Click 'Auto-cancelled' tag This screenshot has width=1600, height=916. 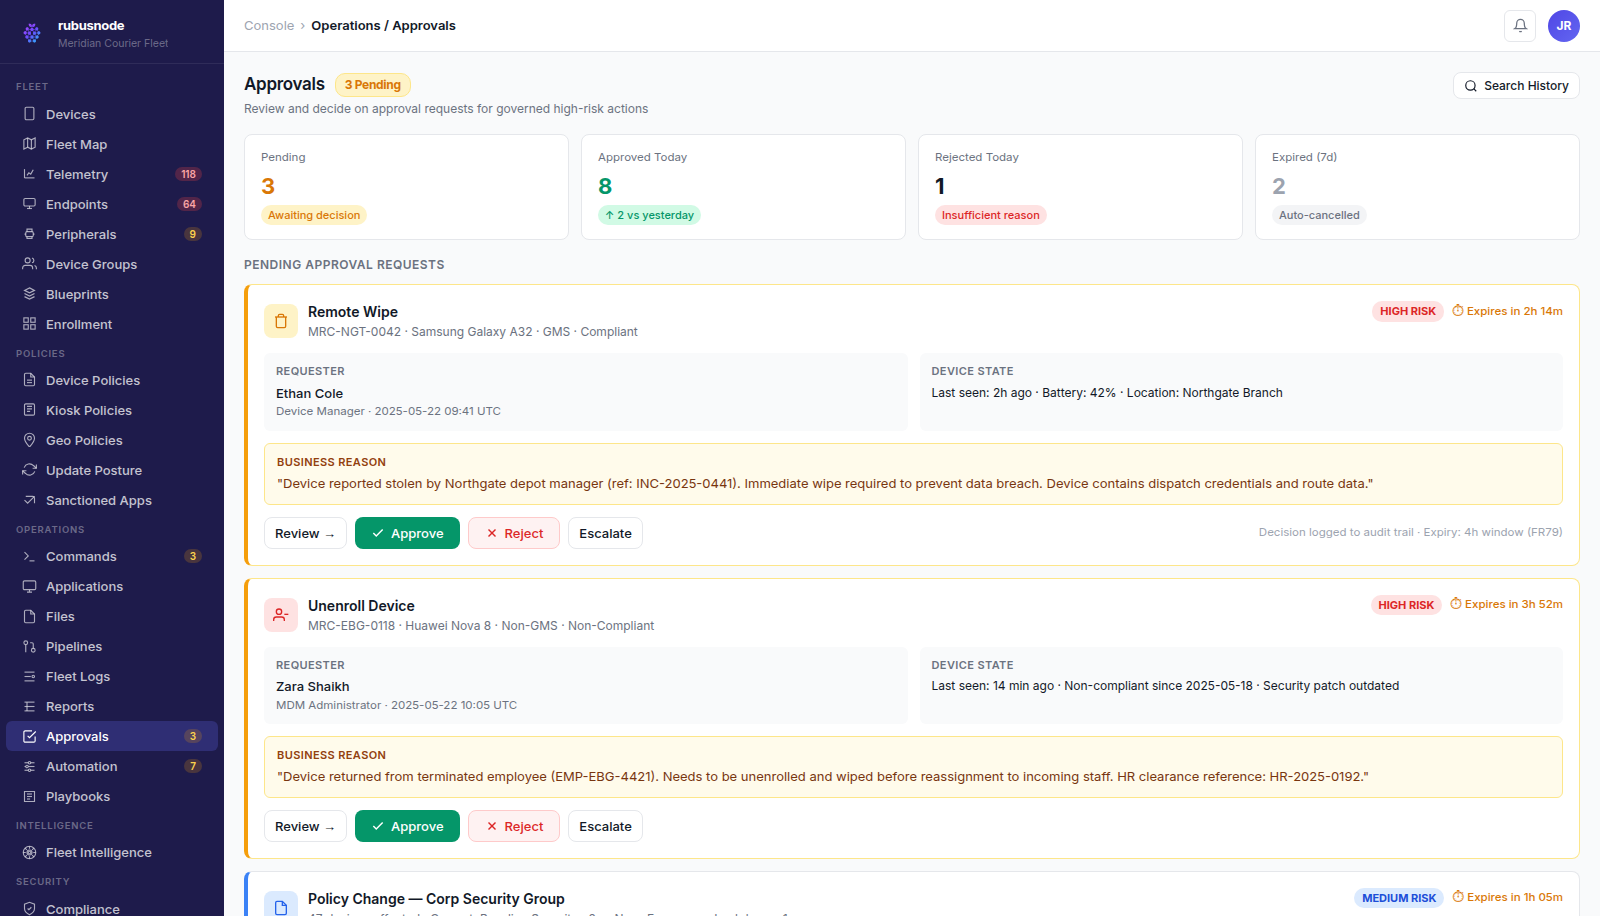pyautogui.click(x=1319, y=215)
